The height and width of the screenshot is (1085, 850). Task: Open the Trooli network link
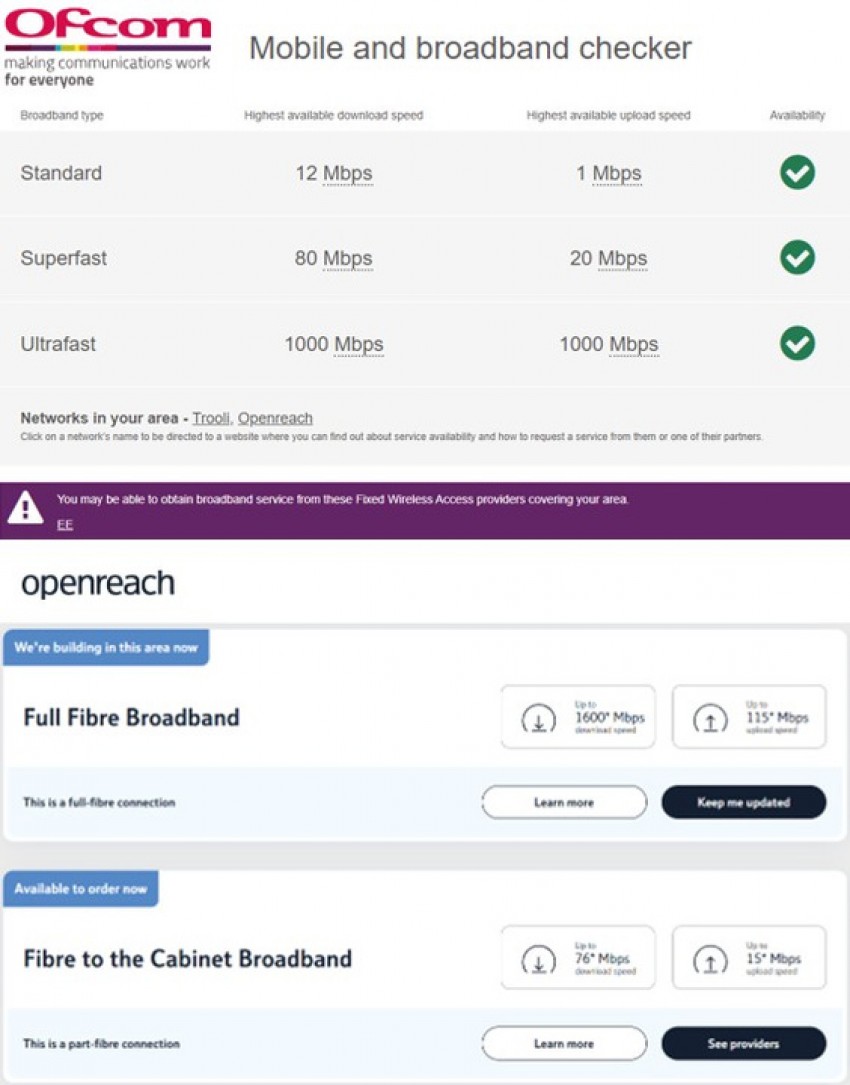(x=211, y=418)
